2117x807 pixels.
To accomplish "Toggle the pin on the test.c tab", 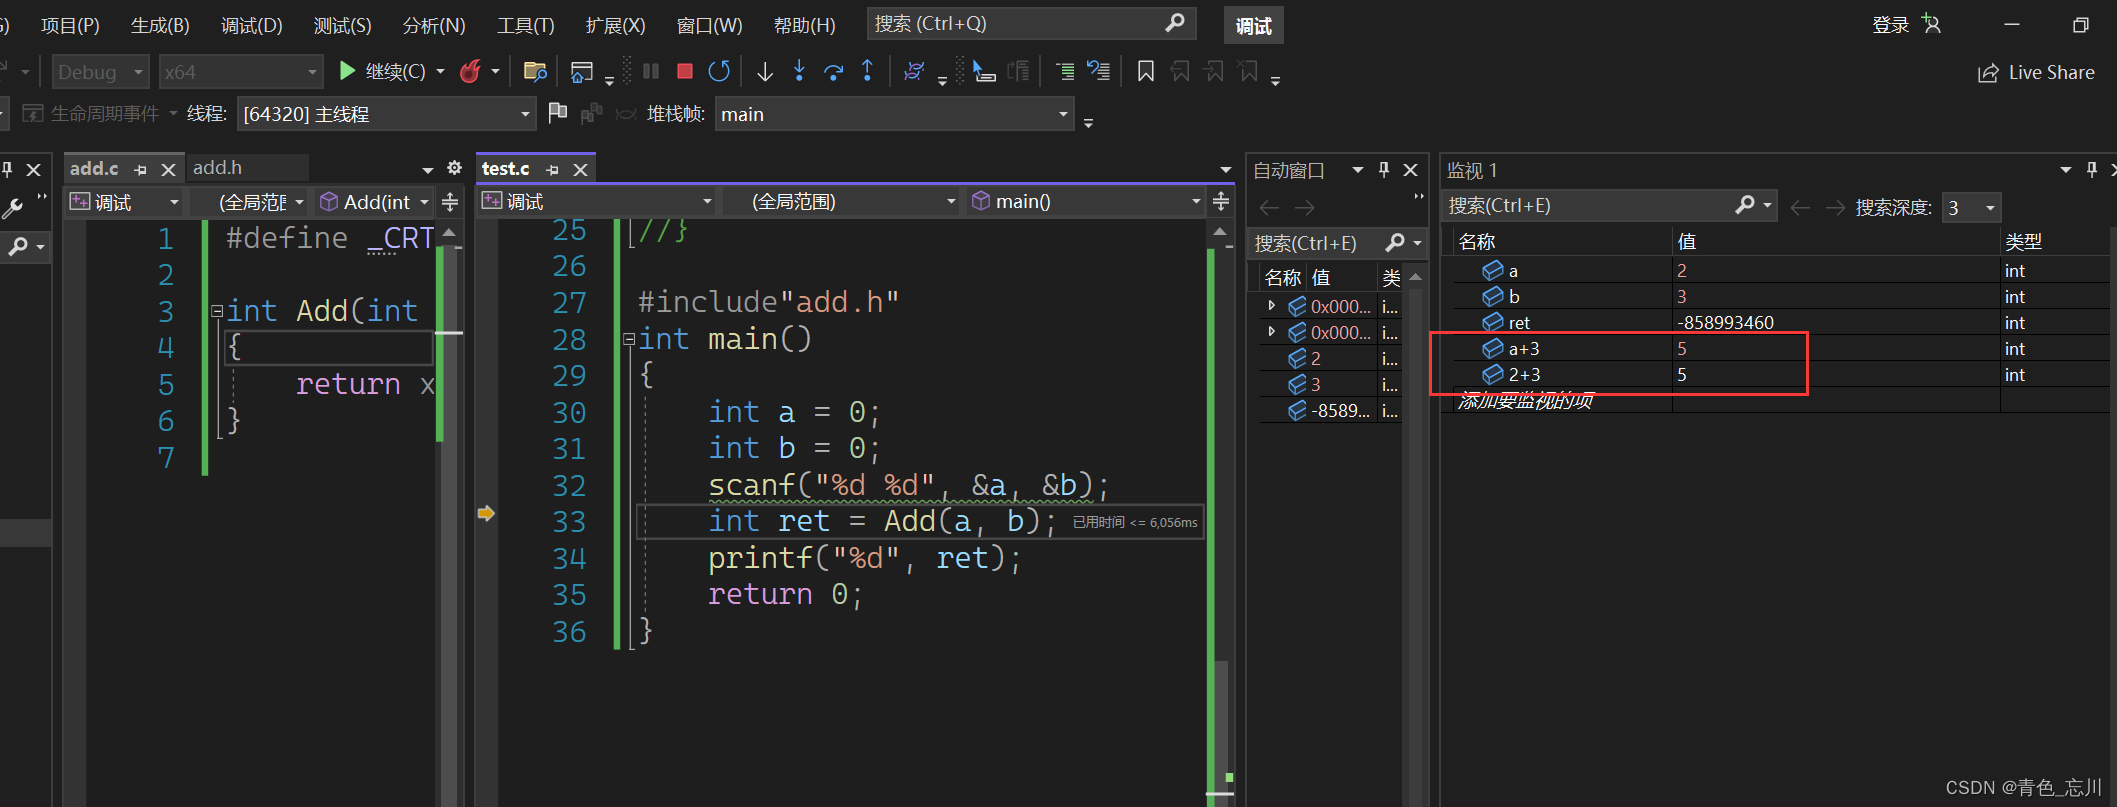I will 553,170.
